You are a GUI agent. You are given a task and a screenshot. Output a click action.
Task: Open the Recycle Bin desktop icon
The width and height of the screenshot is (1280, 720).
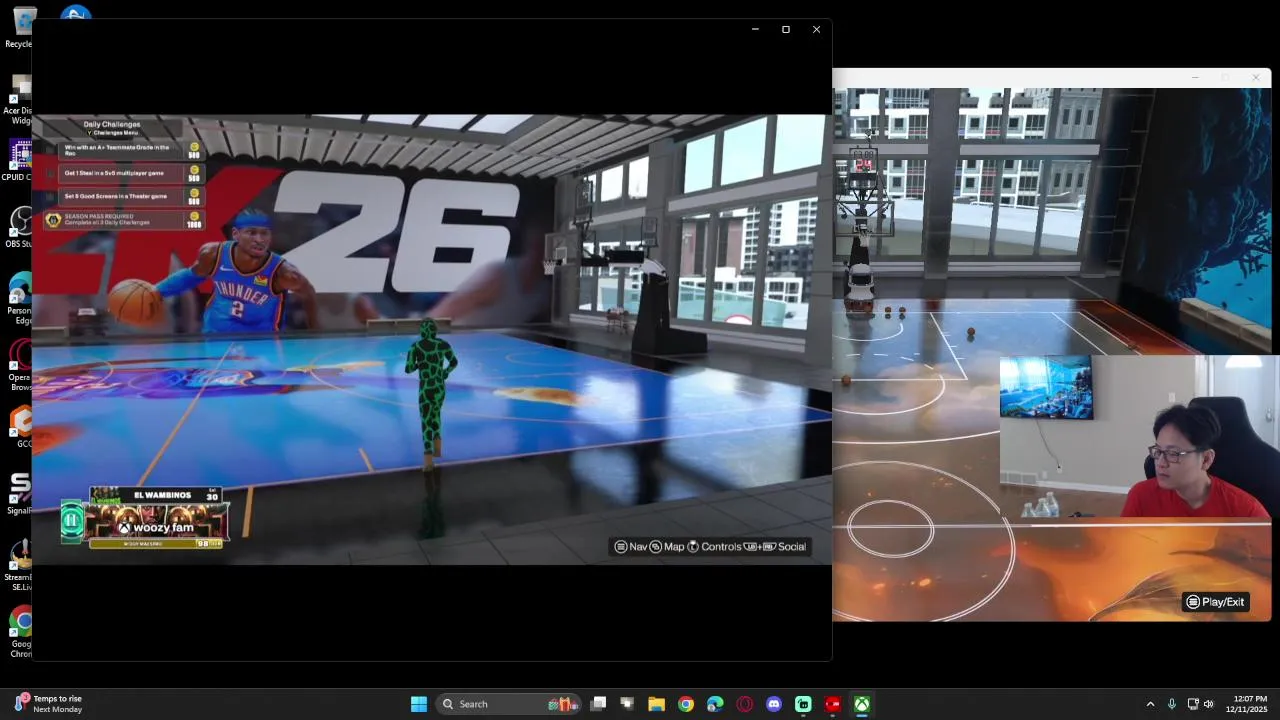click(x=19, y=27)
